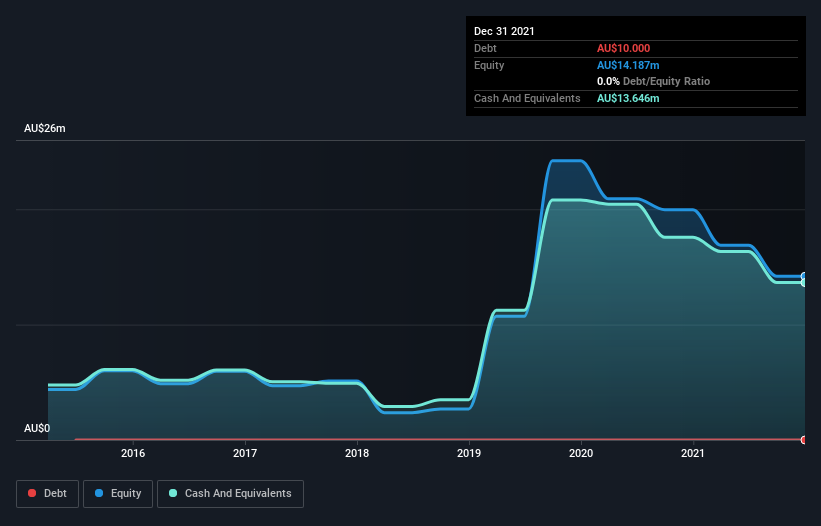
Task: Toggle the Equity series legend button
Action: click(118, 494)
